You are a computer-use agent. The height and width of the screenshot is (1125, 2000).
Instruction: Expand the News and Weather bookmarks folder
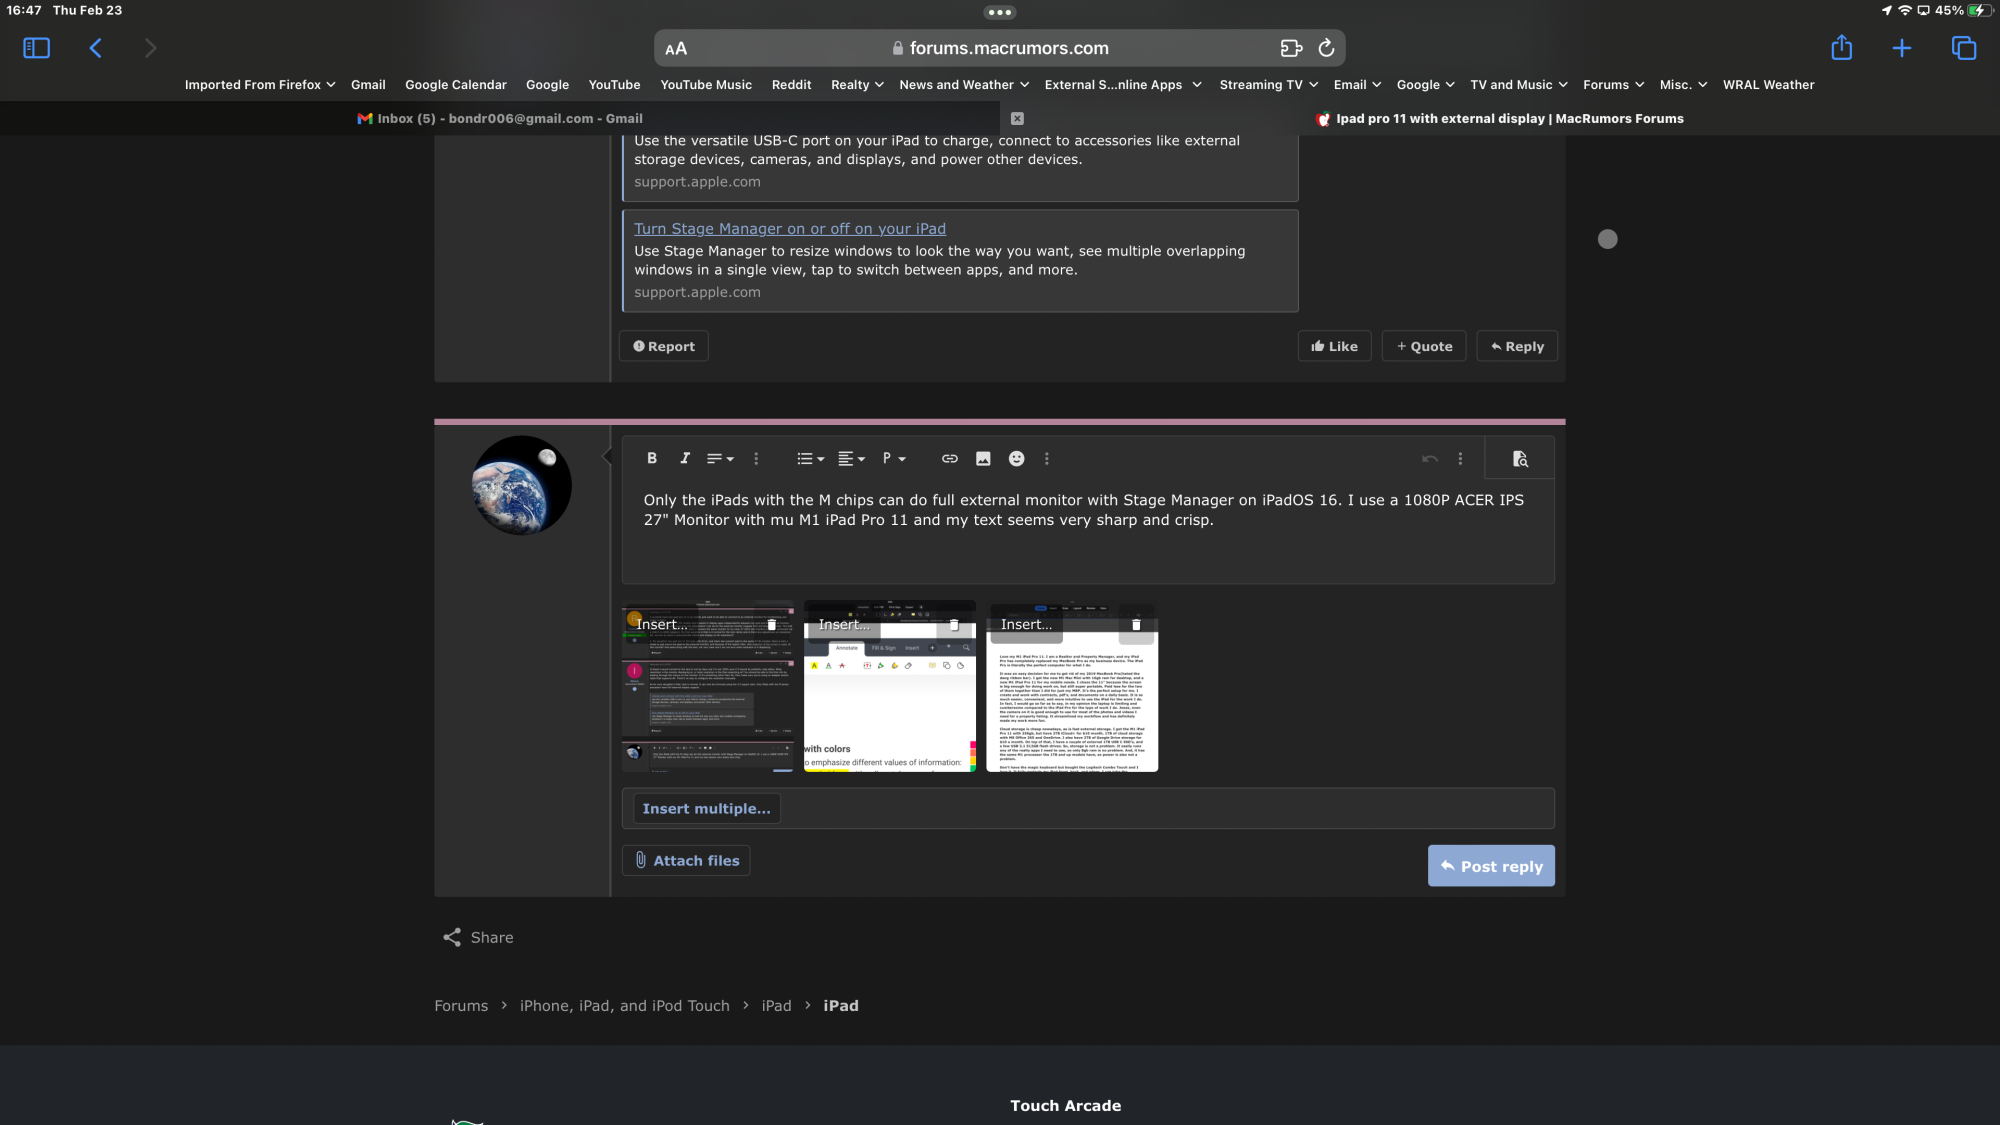click(964, 85)
